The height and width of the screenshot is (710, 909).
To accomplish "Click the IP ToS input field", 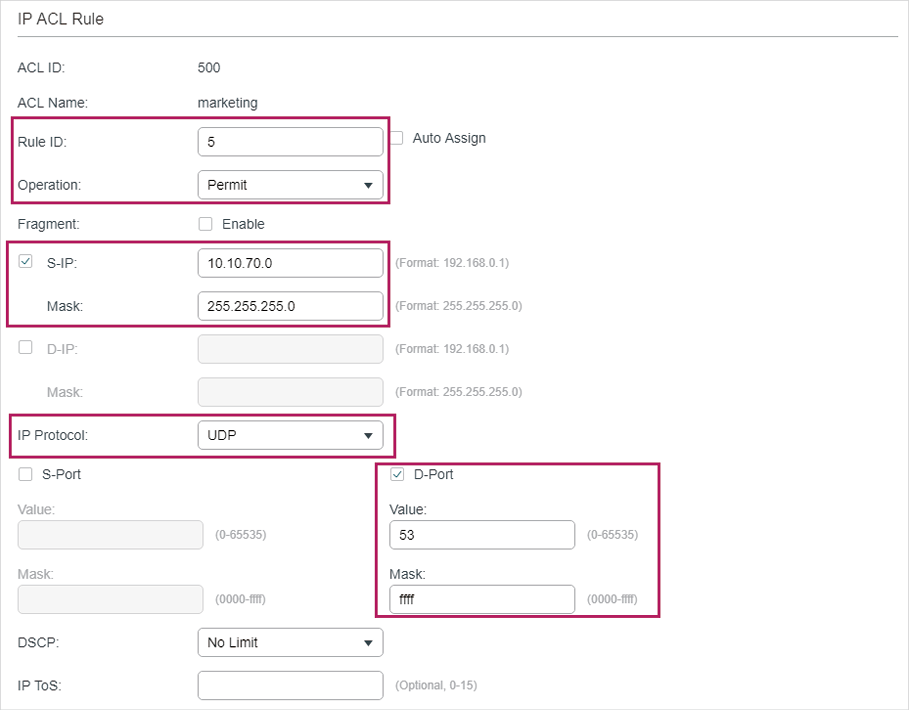I will pyautogui.click(x=290, y=685).
